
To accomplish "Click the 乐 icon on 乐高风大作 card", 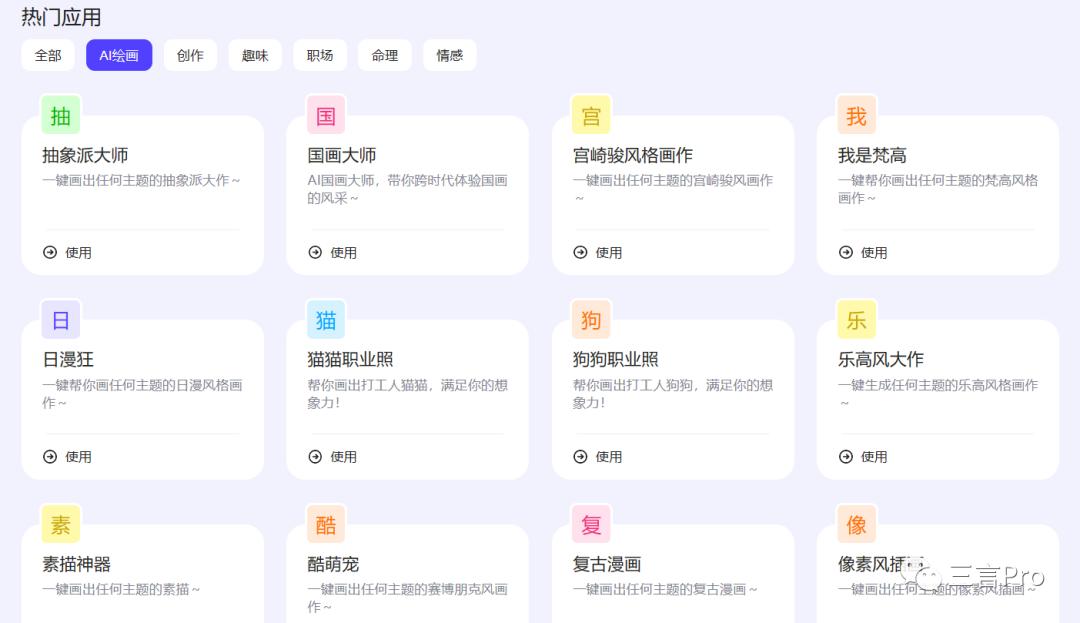I will [x=856, y=318].
